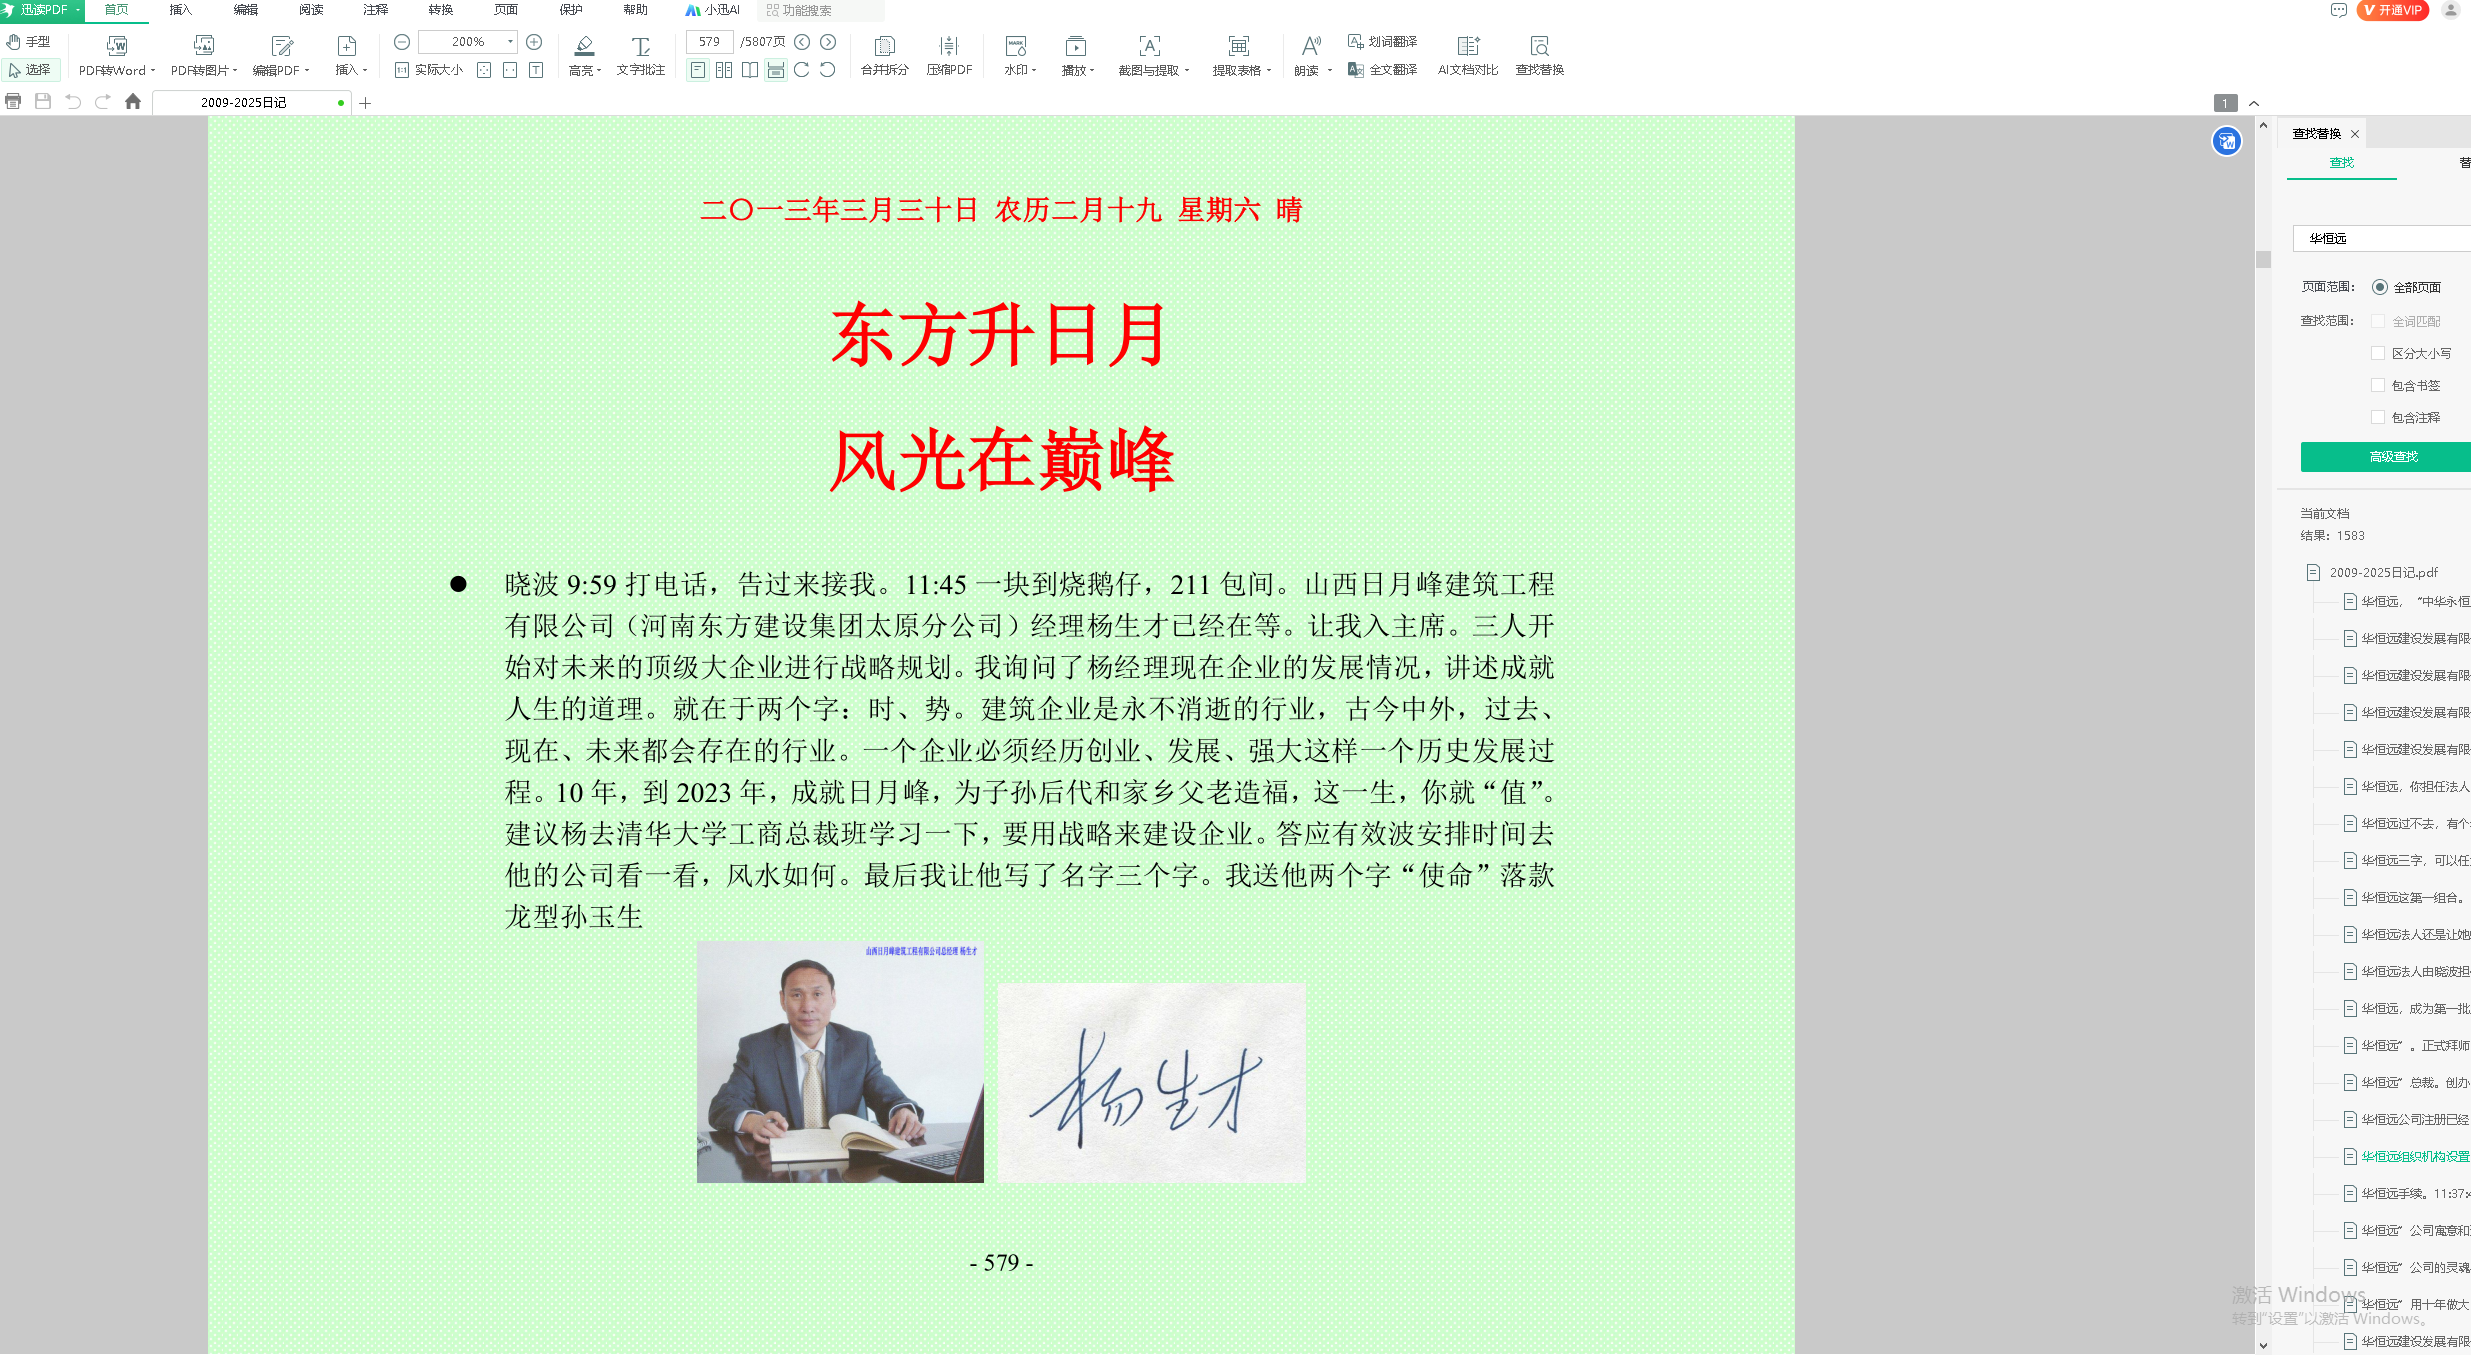
Task: Click the zoom in plus icon
Action: coord(534,42)
